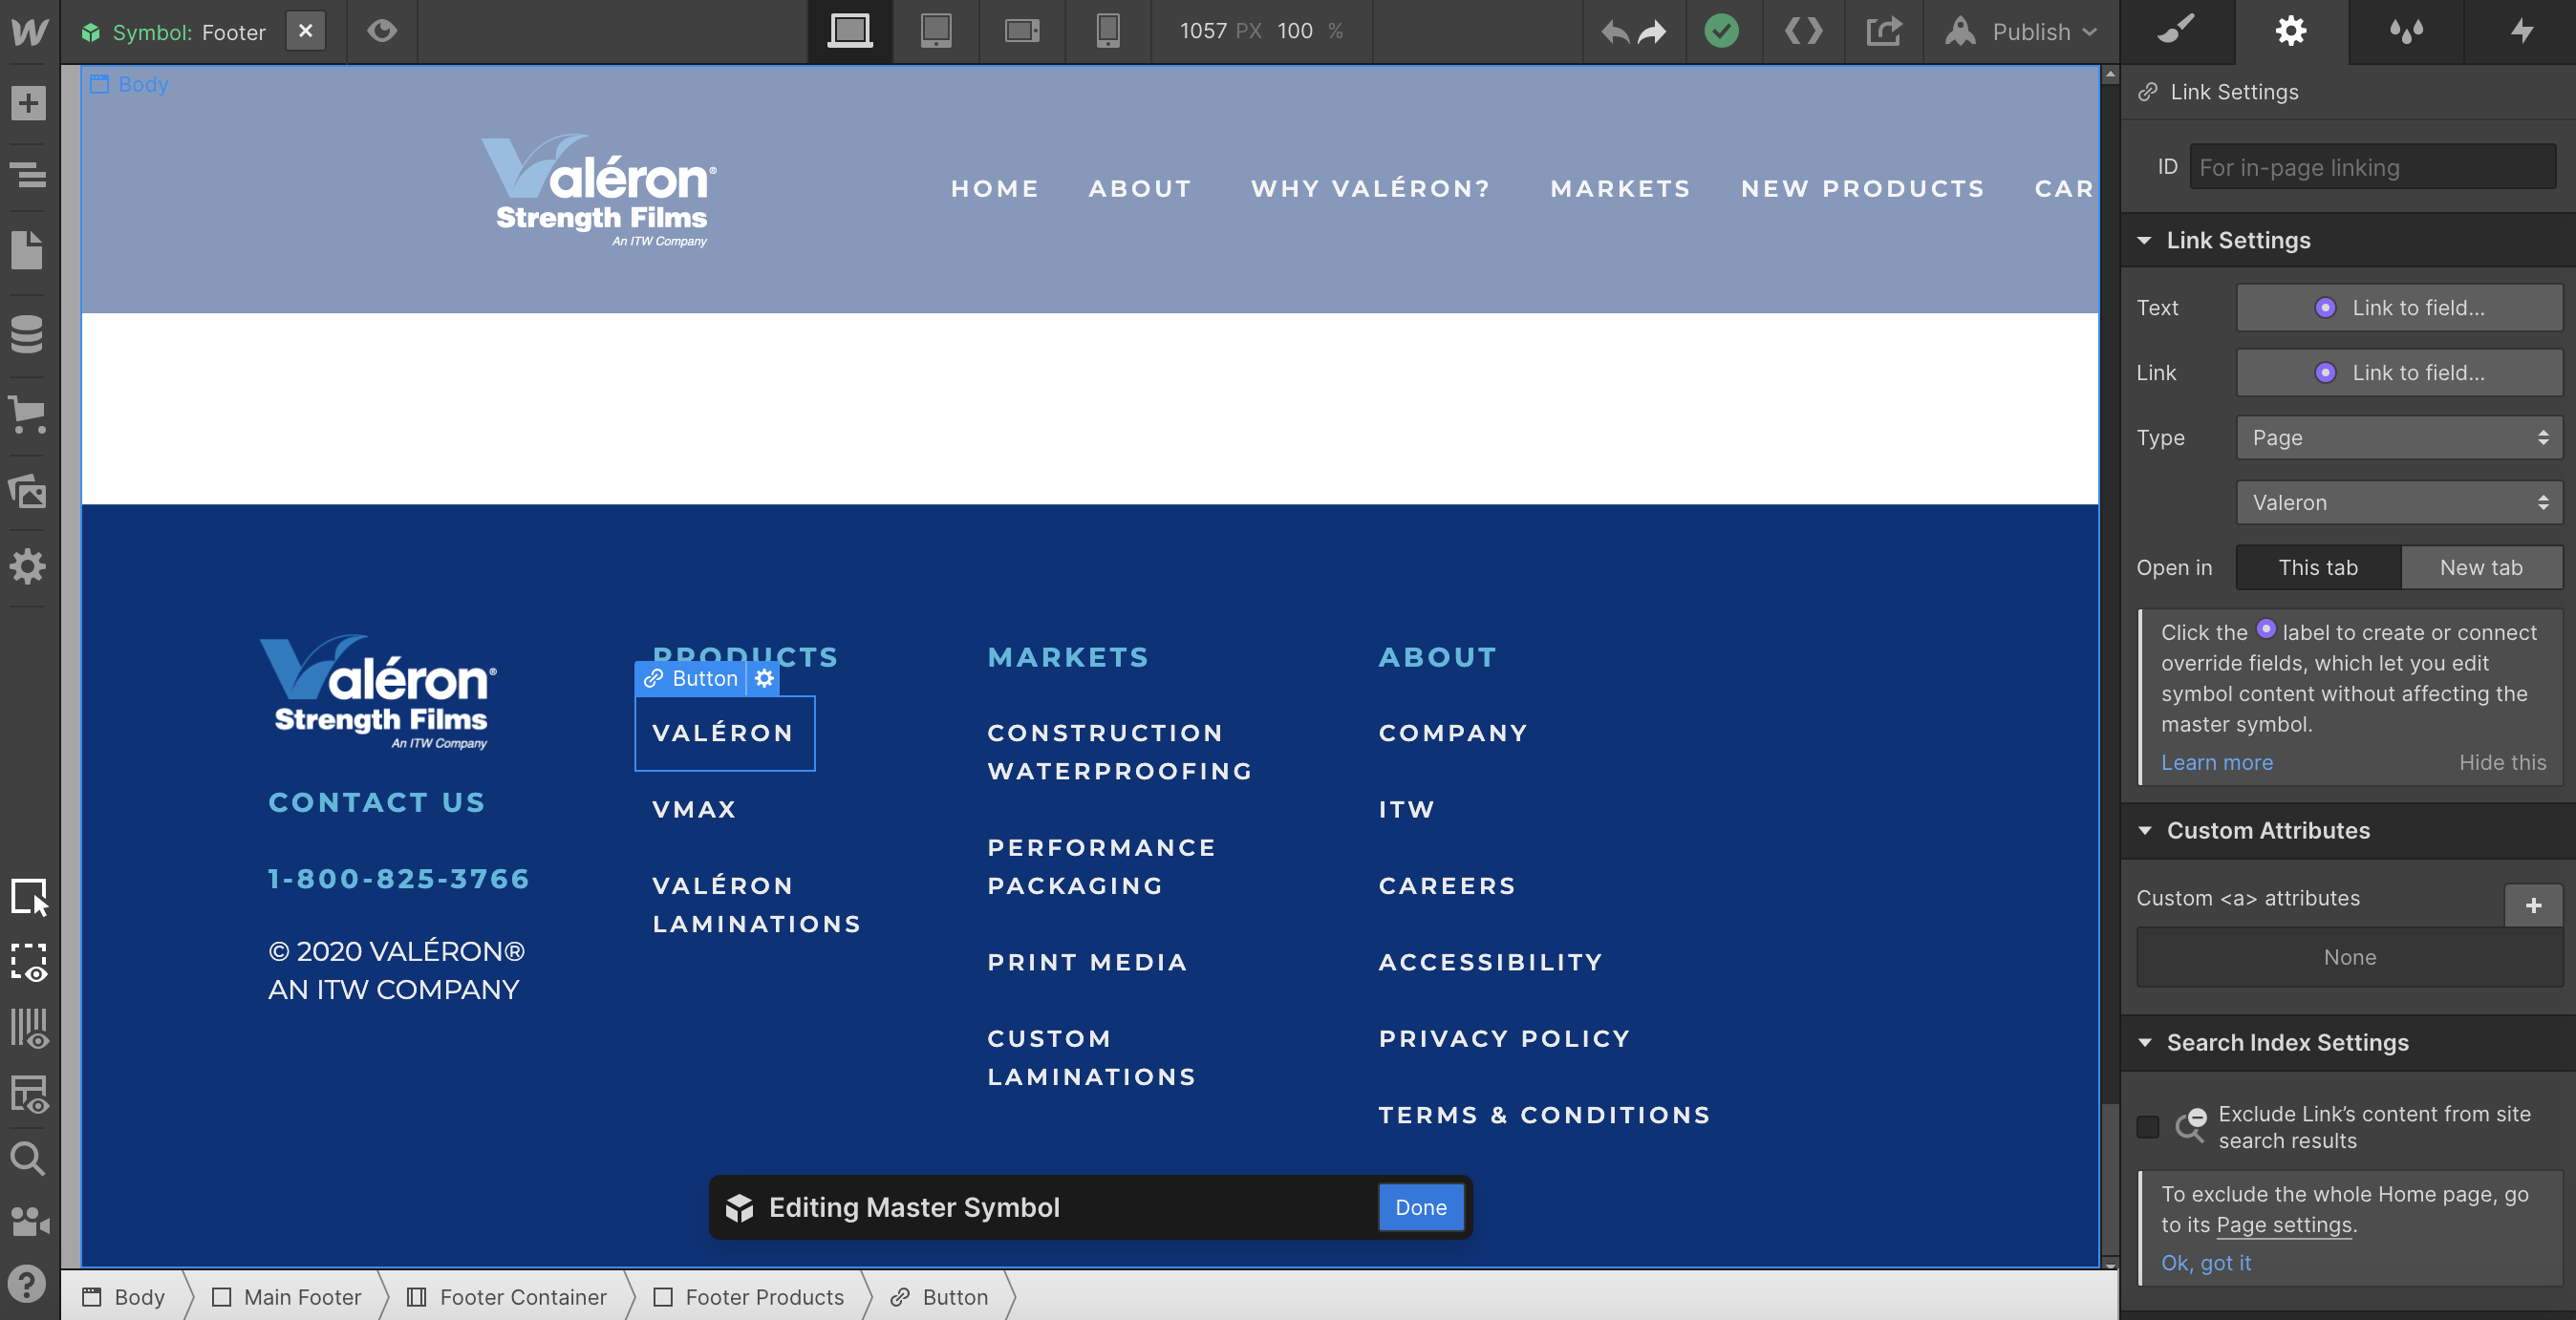The image size is (2576, 1320).
Task: Check Exclude Link's content from search
Action: [x=2148, y=1127]
